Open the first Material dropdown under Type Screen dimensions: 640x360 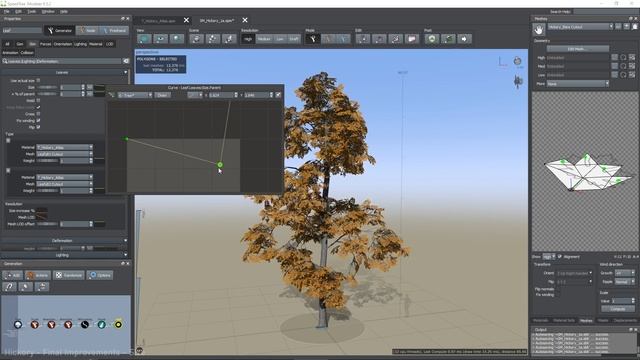64,147
